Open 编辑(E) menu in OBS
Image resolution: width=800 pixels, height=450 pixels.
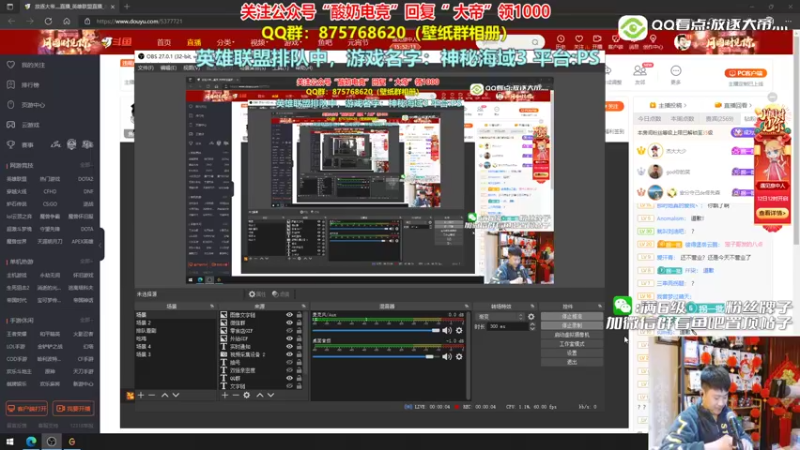168,68
